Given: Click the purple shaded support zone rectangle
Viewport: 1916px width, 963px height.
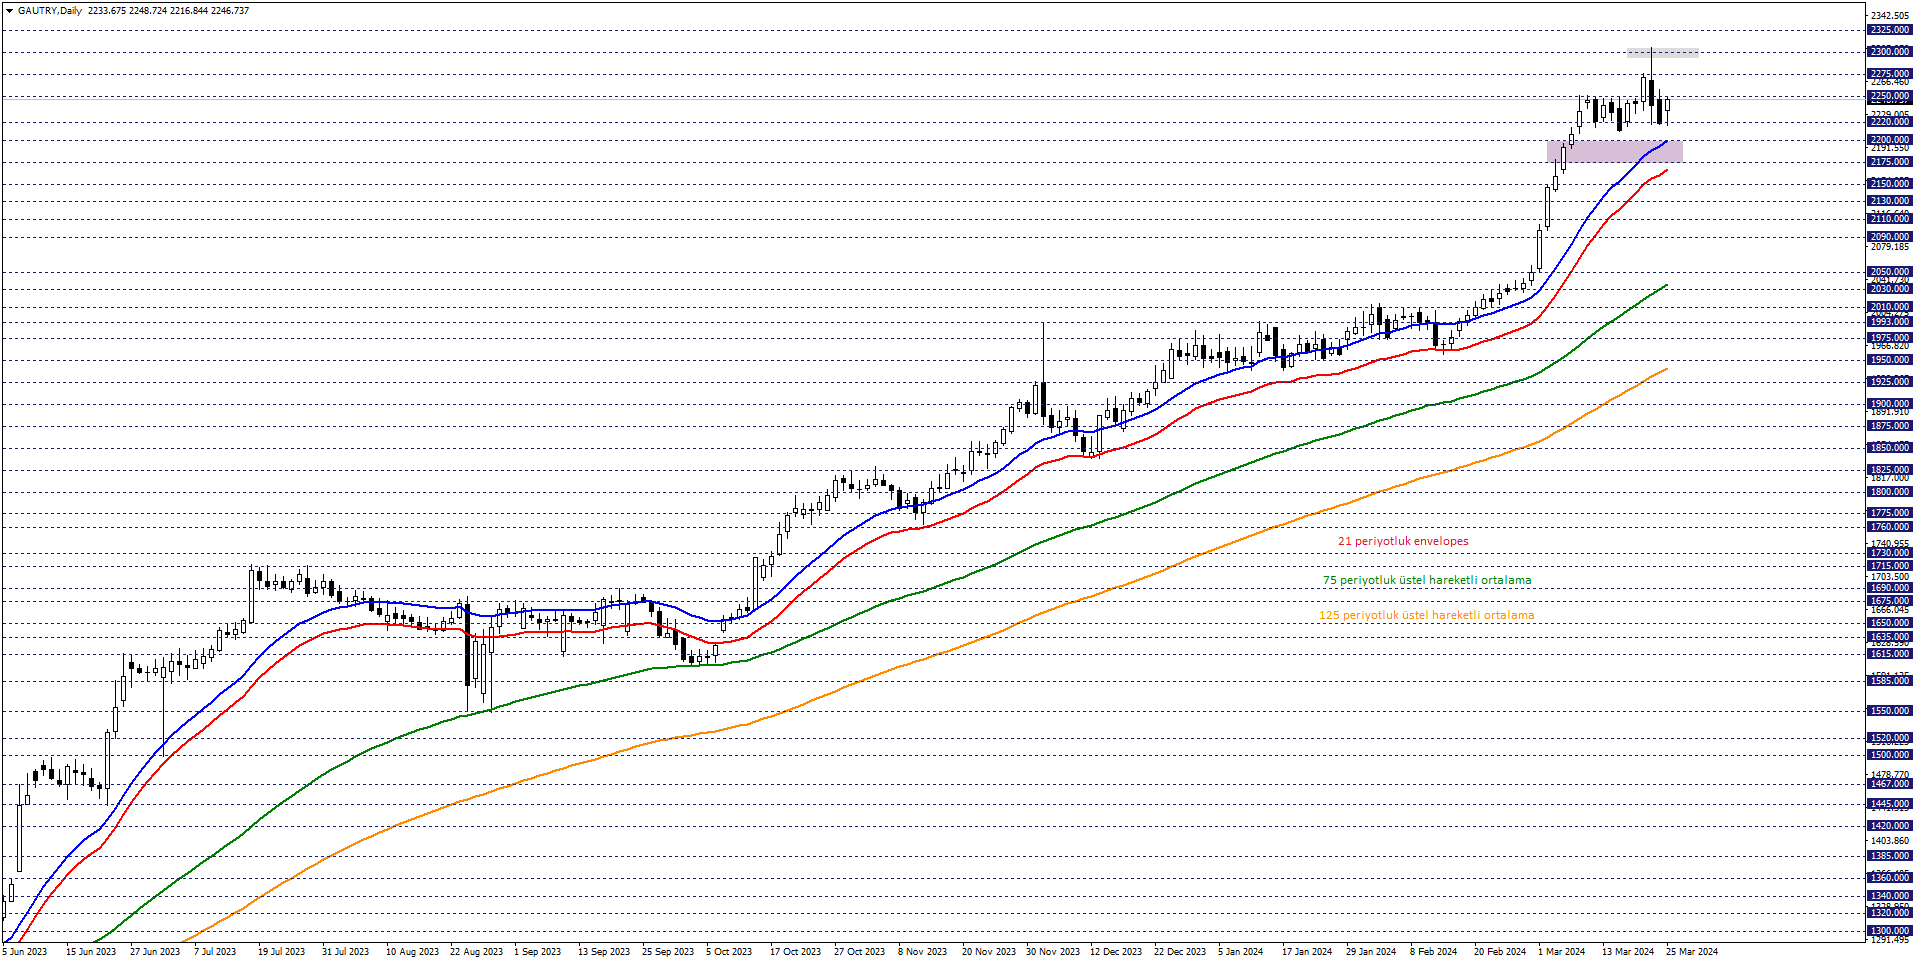Looking at the screenshot, I should (1614, 151).
